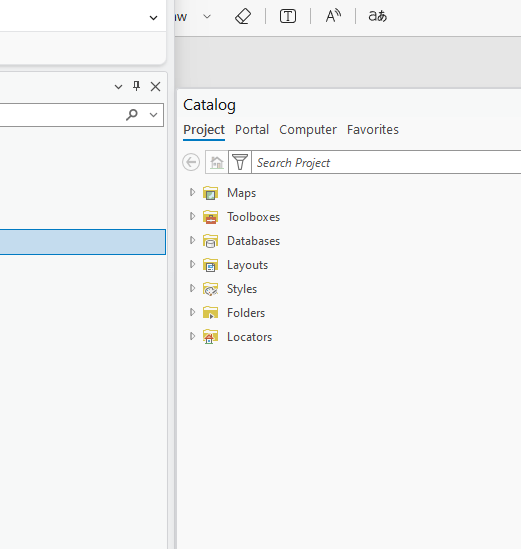Open the search box dropdown arrow

153,115
